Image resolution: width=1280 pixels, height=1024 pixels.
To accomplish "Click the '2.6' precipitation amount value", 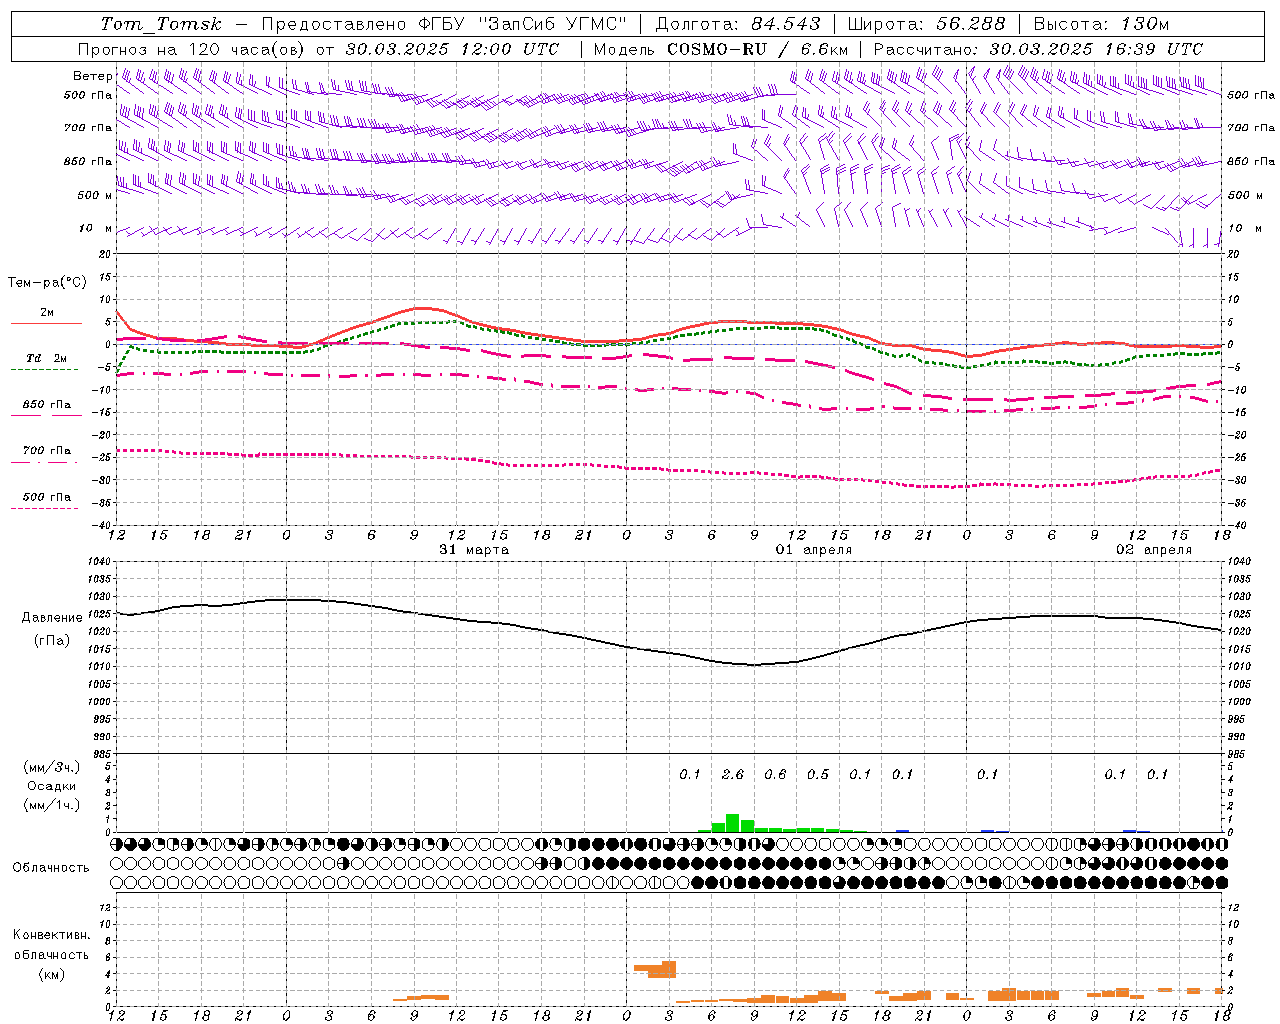I will (733, 774).
